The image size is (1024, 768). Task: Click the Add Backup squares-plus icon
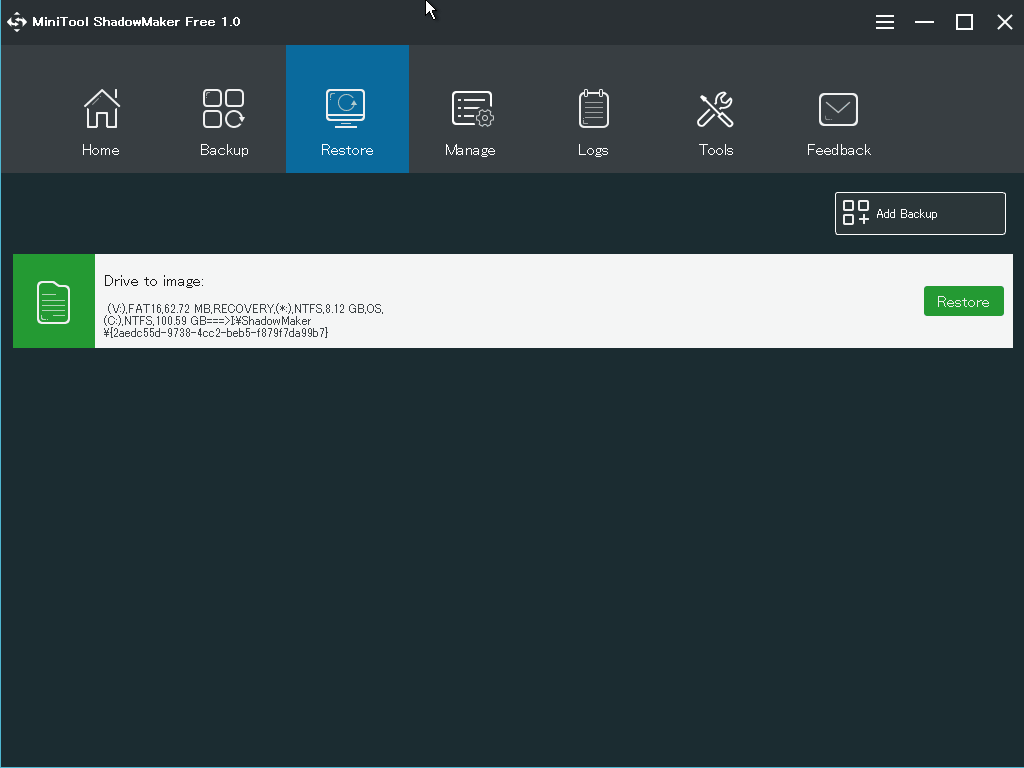coord(856,213)
